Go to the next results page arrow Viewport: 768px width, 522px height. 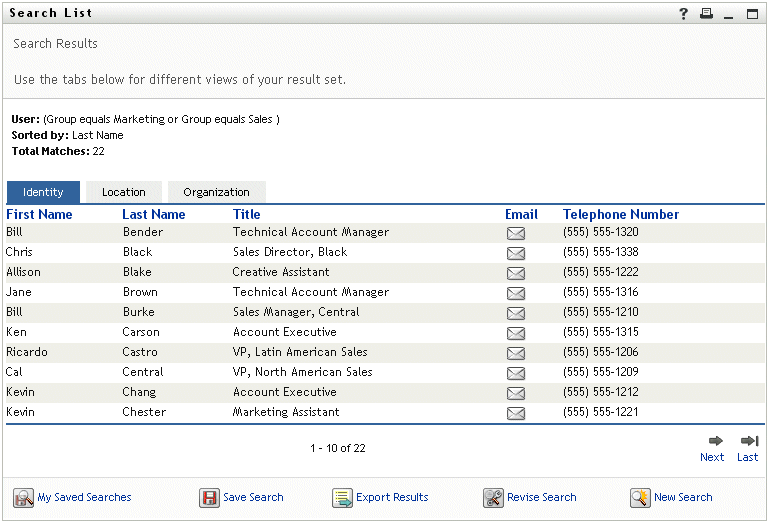tap(715, 441)
